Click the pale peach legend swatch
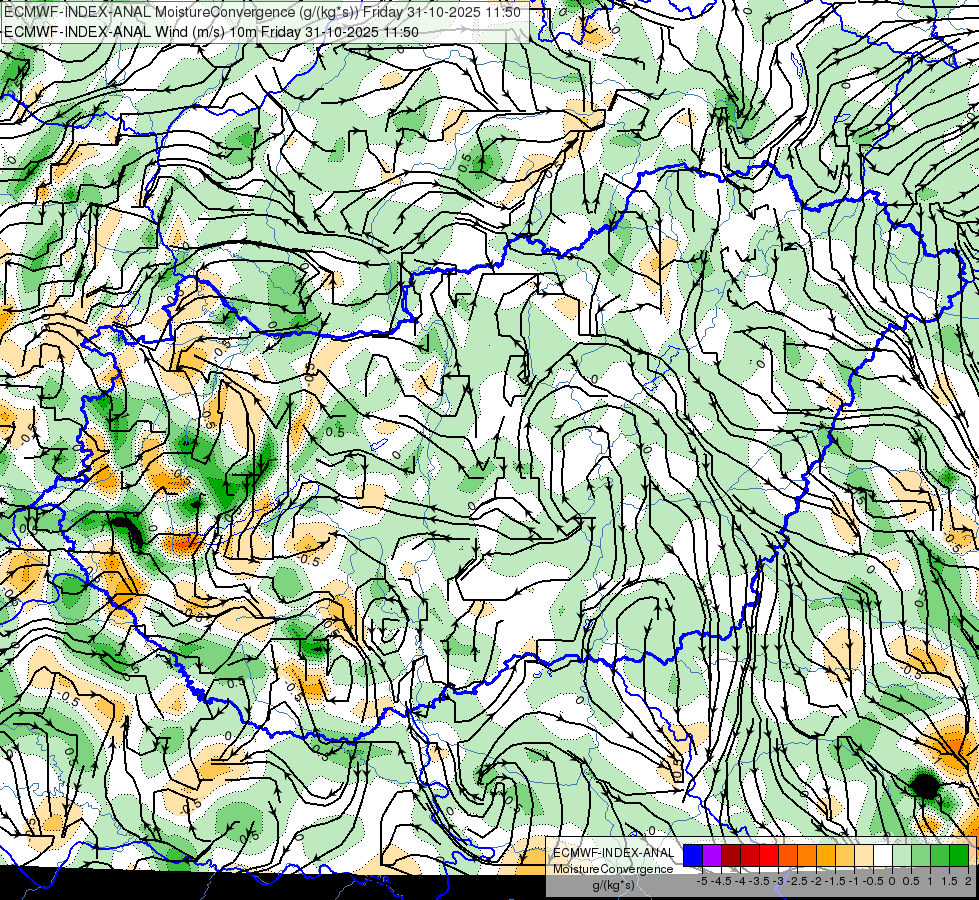 tap(864, 855)
